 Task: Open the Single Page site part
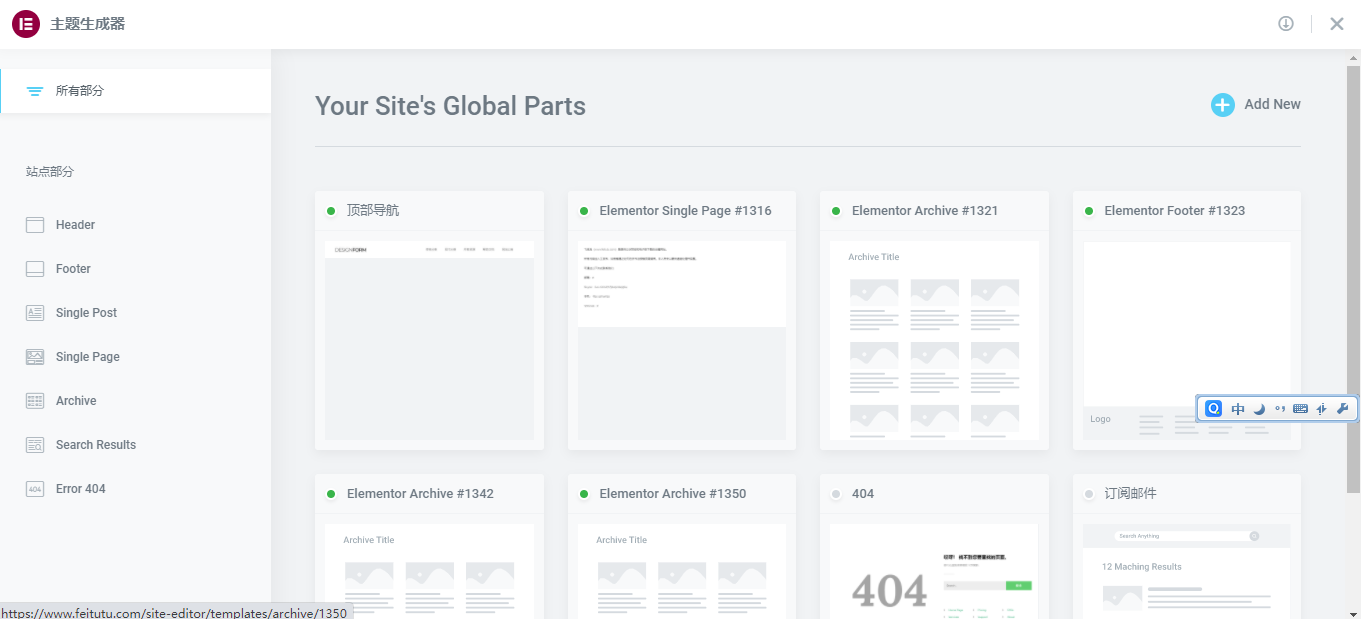click(x=88, y=357)
